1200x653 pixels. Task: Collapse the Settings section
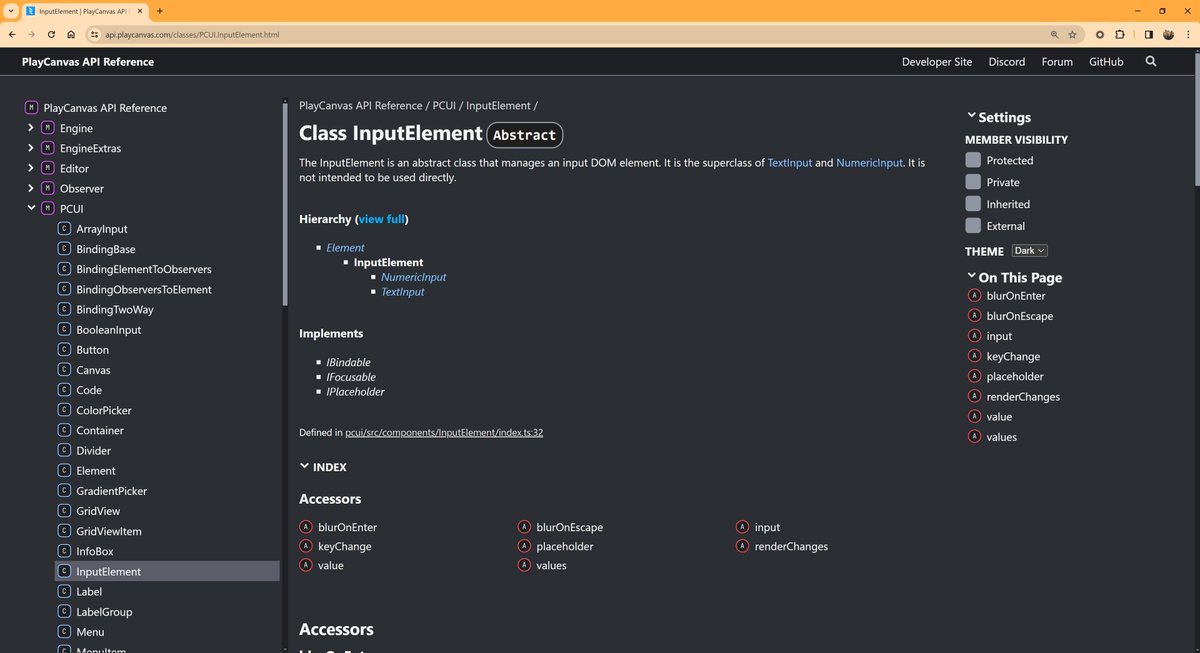998,117
